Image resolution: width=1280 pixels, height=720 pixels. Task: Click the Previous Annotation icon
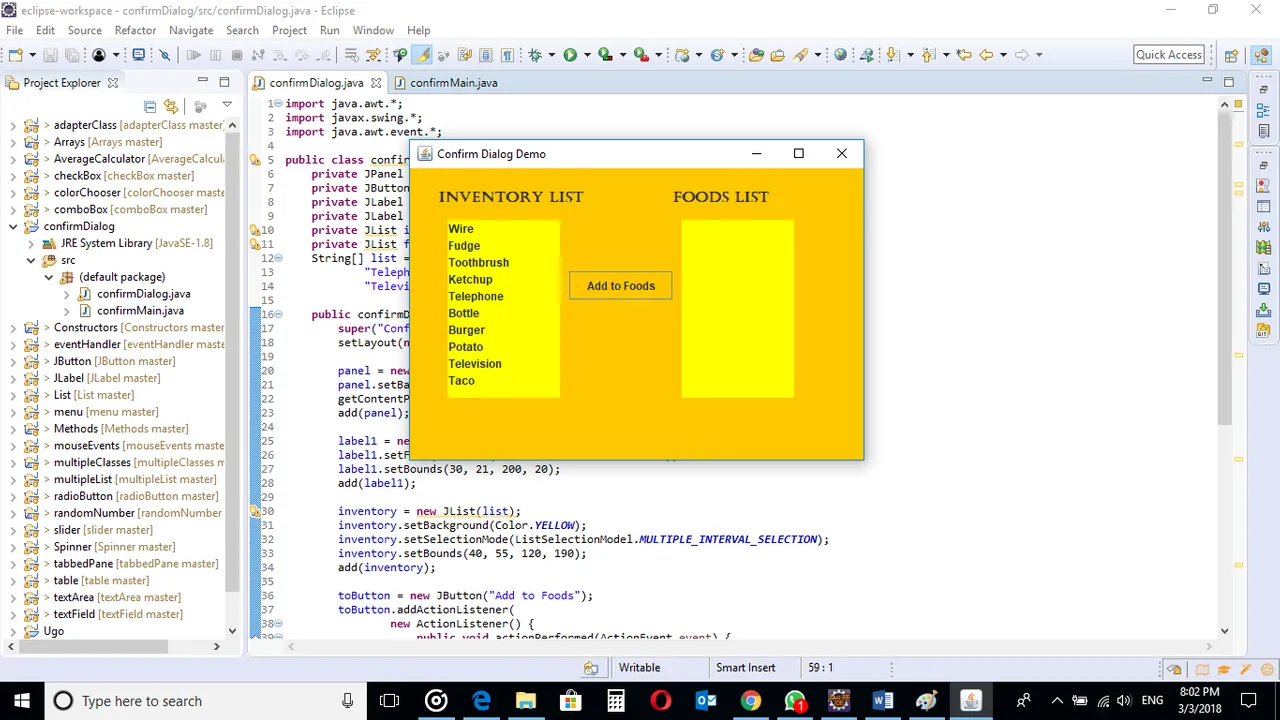[927, 55]
